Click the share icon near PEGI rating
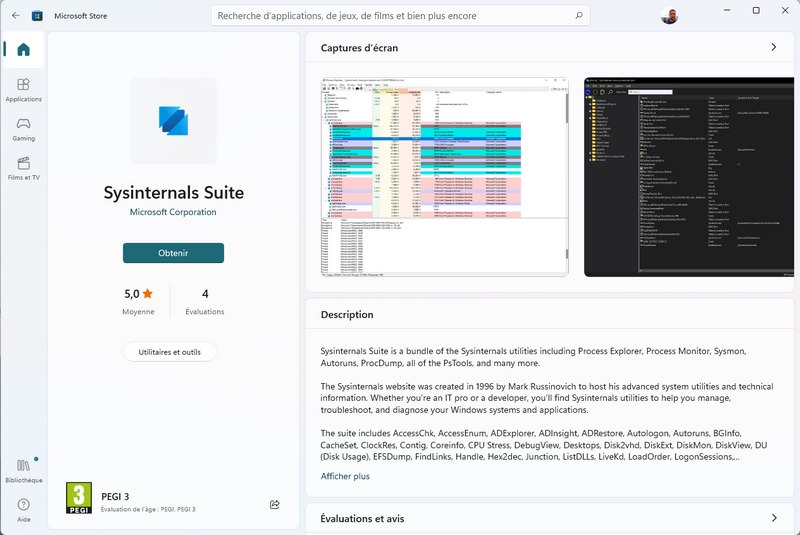The width and height of the screenshot is (800, 535). tap(274, 505)
